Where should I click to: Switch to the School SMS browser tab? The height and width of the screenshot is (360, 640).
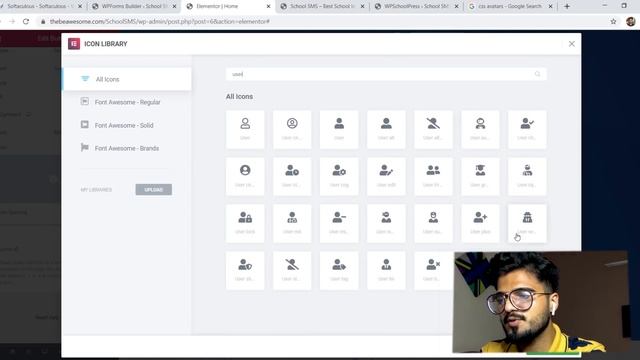tap(322, 7)
